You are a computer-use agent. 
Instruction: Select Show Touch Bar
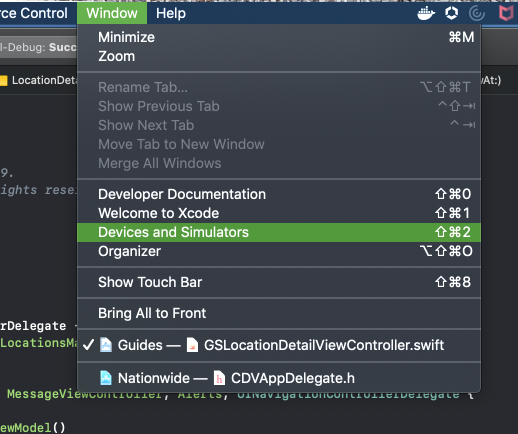coord(279,282)
